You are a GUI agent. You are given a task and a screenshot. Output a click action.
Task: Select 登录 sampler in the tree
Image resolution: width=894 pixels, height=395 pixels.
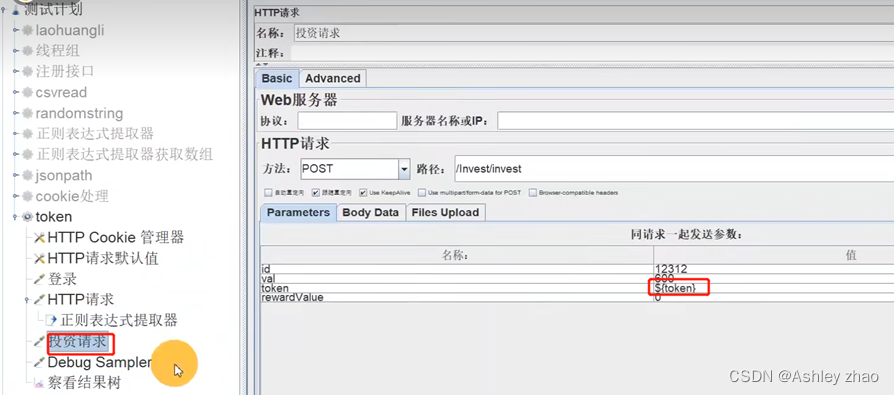pos(62,279)
